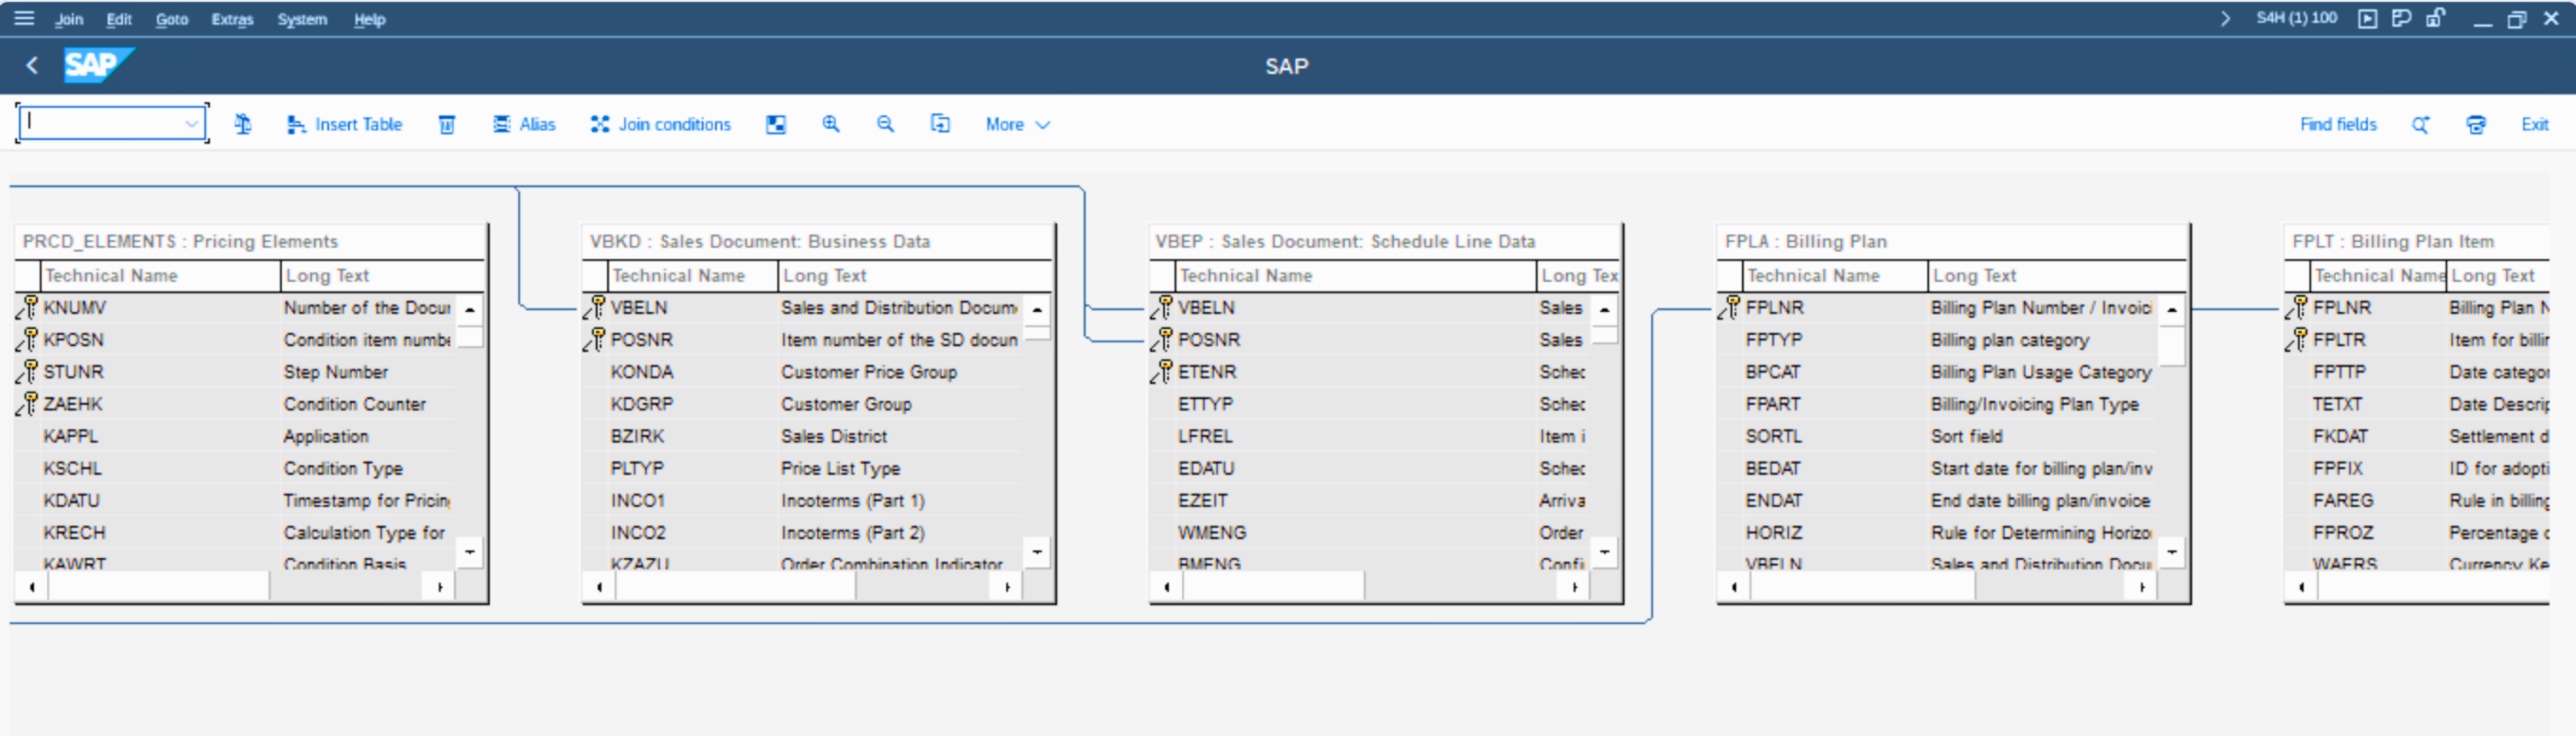Click the print icon beside Exit
Viewport: 2576px width, 736px height.
point(2475,124)
